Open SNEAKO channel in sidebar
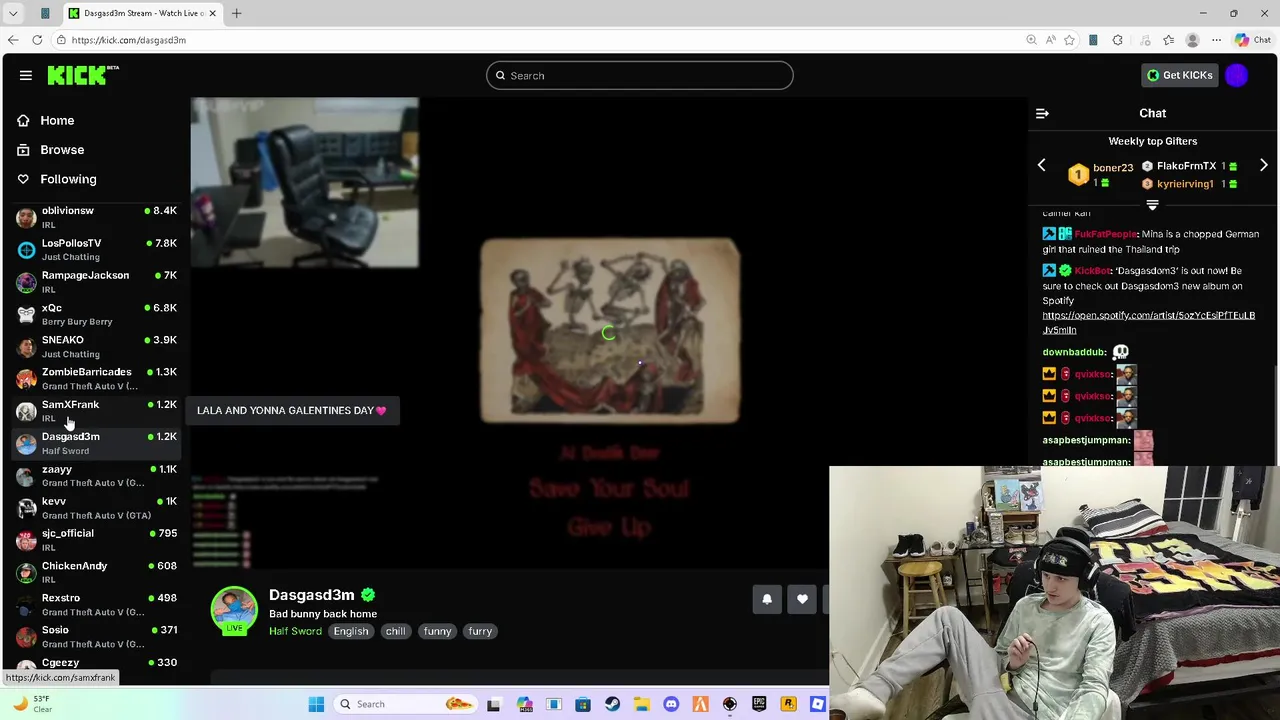This screenshot has width=1280, height=720. (96, 346)
